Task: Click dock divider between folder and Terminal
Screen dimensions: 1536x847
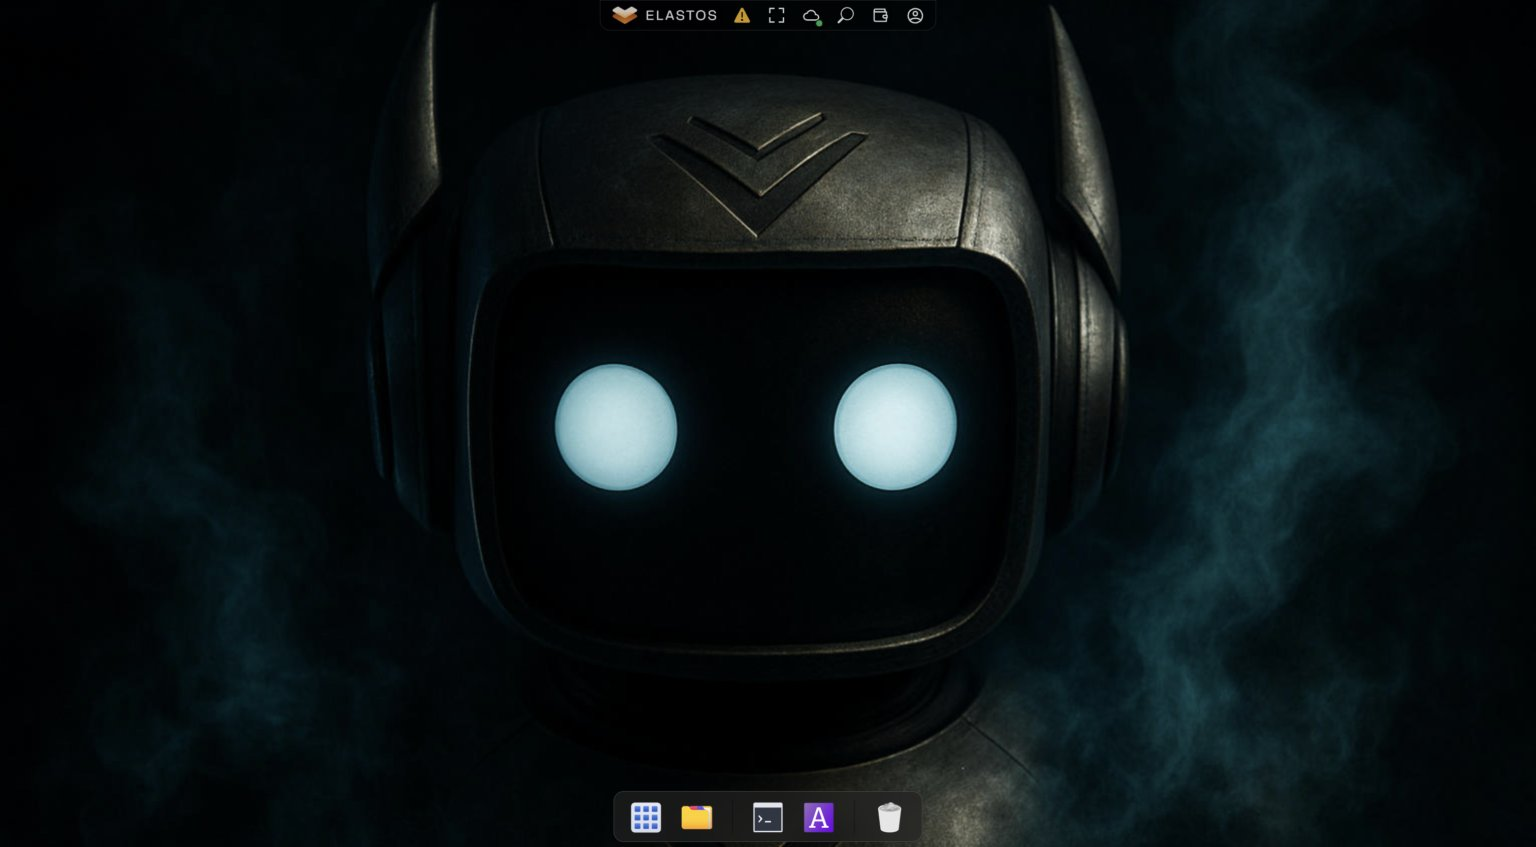Action: (x=732, y=817)
